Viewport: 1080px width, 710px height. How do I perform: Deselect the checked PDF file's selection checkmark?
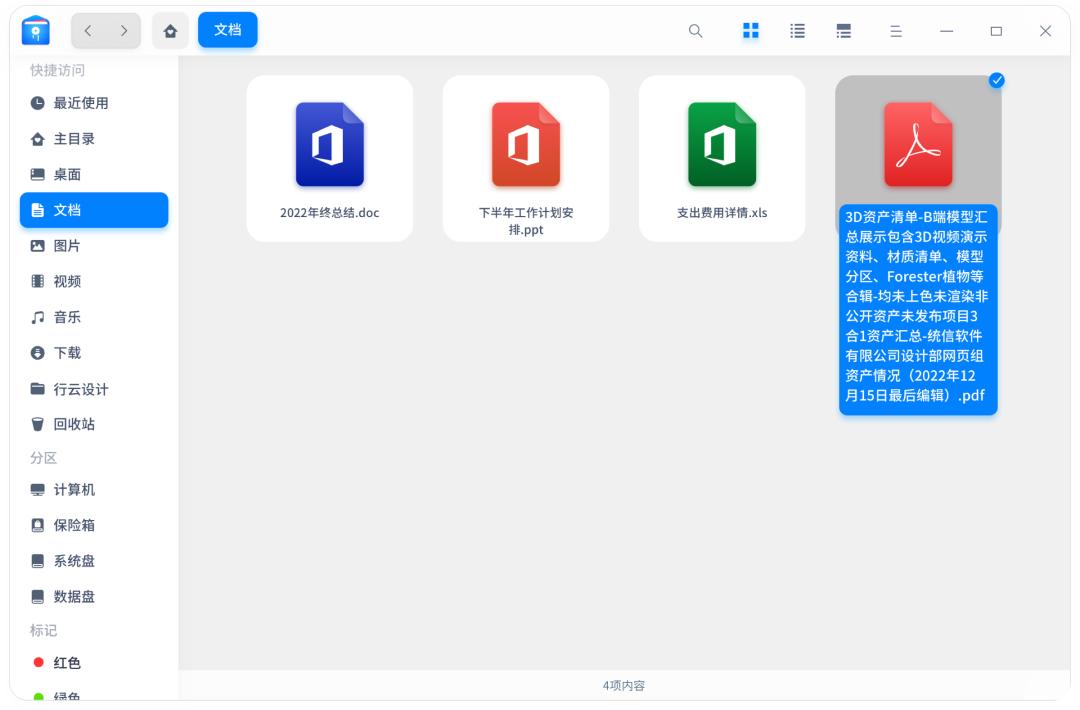point(996,81)
